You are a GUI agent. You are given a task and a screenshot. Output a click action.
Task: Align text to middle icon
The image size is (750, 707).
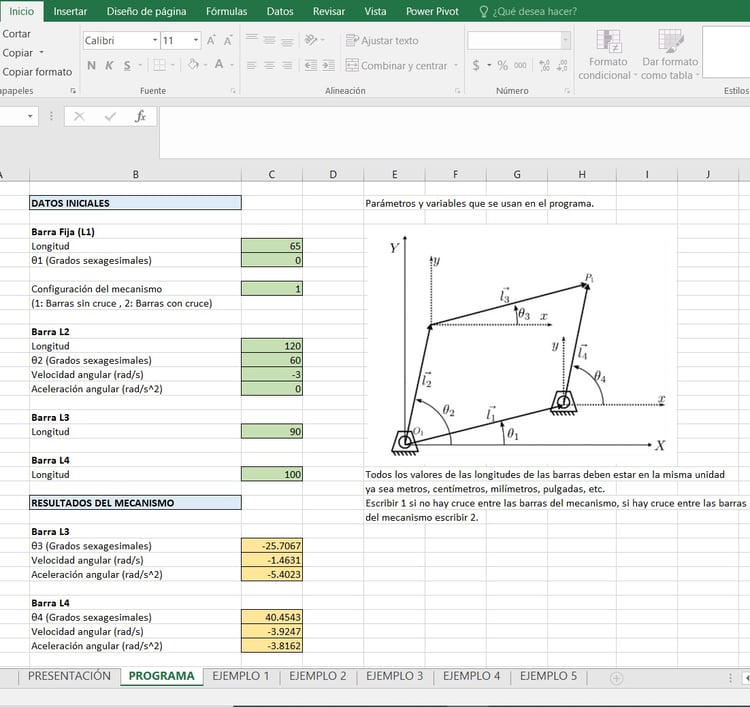[269, 40]
